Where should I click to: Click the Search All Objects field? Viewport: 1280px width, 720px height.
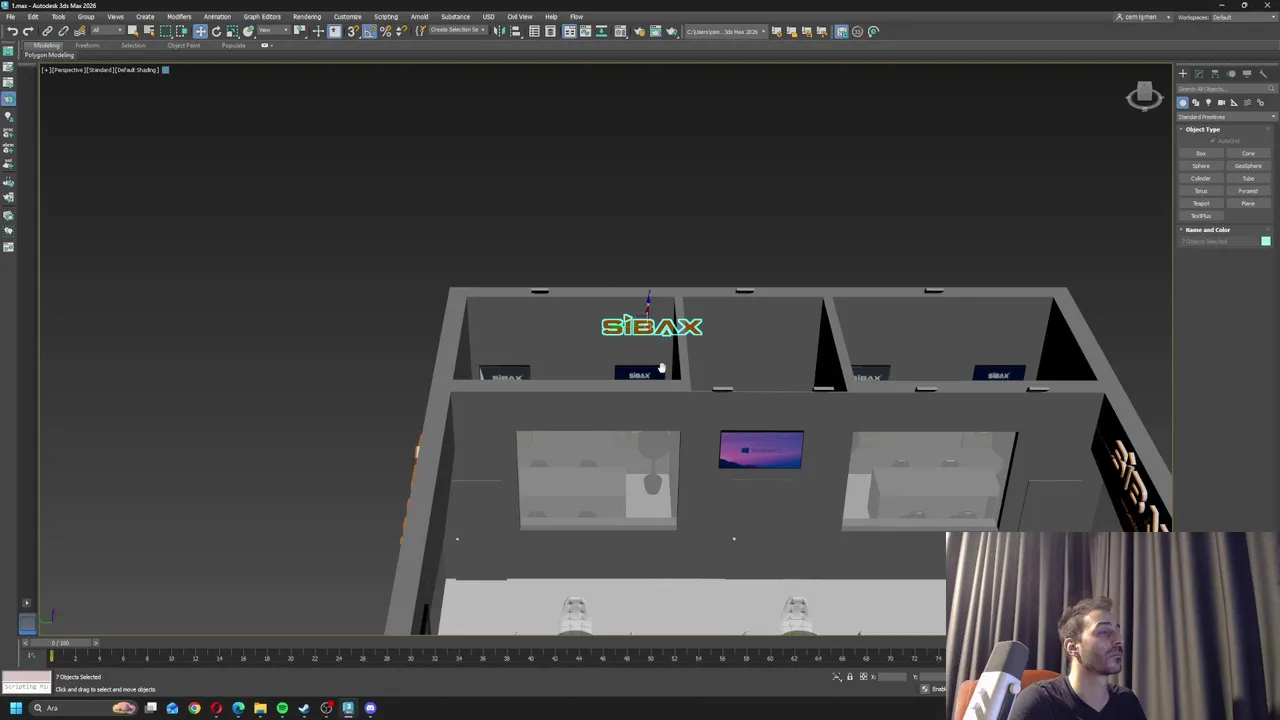pos(1226,88)
